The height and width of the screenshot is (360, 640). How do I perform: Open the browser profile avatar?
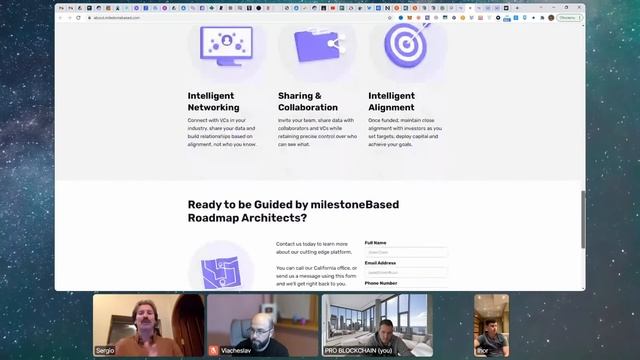click(551, 18)
